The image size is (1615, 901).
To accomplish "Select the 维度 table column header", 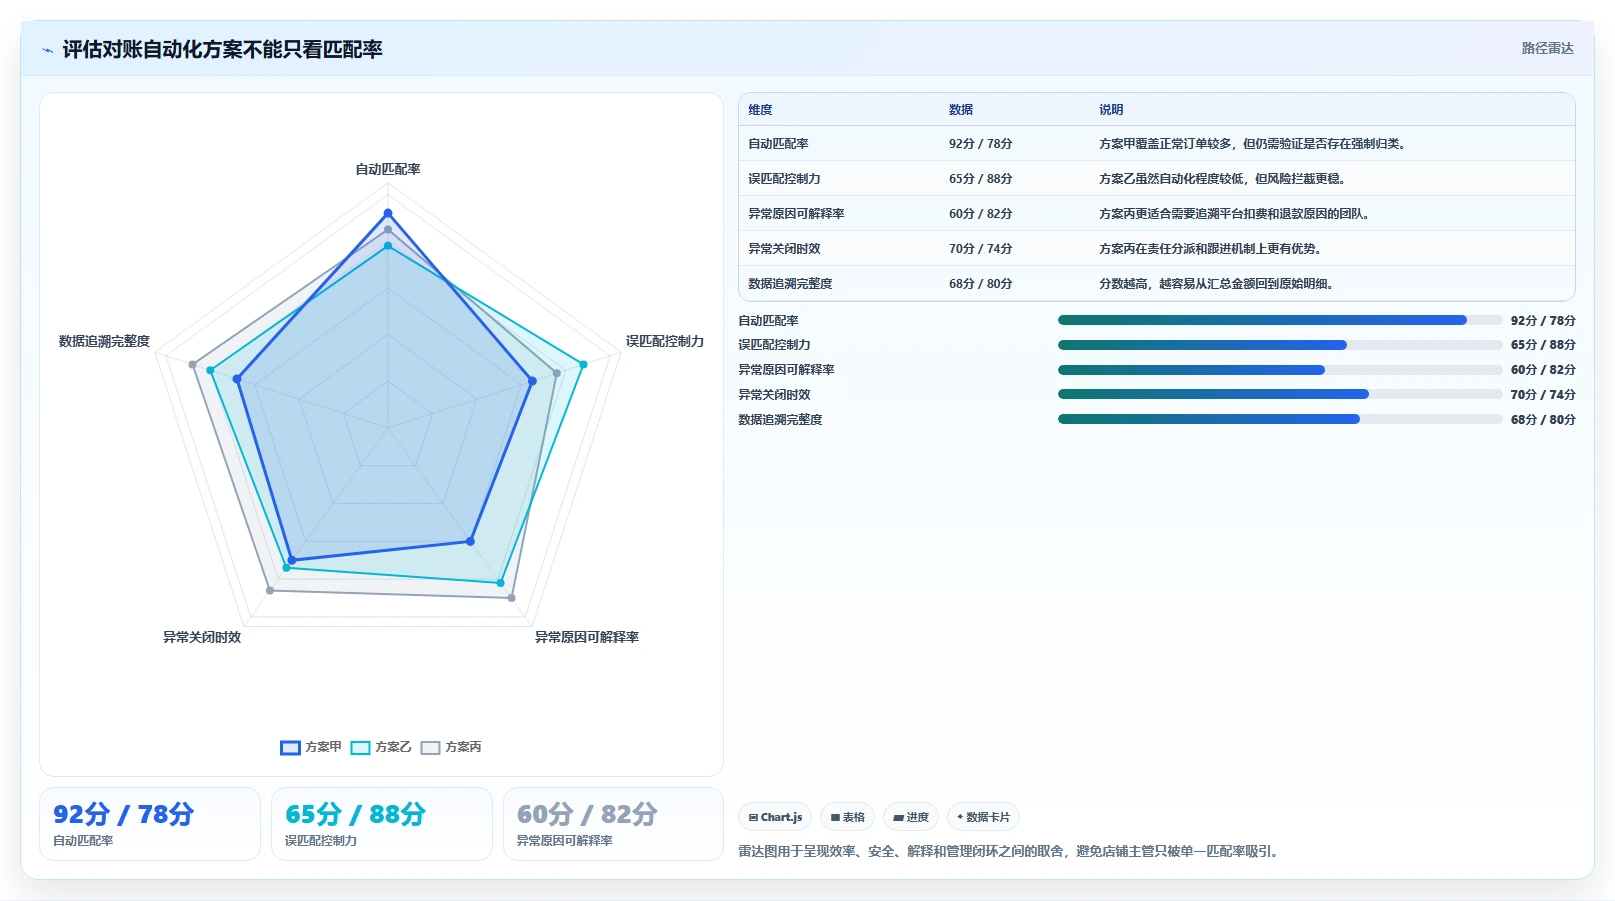I will click(760, 110).
